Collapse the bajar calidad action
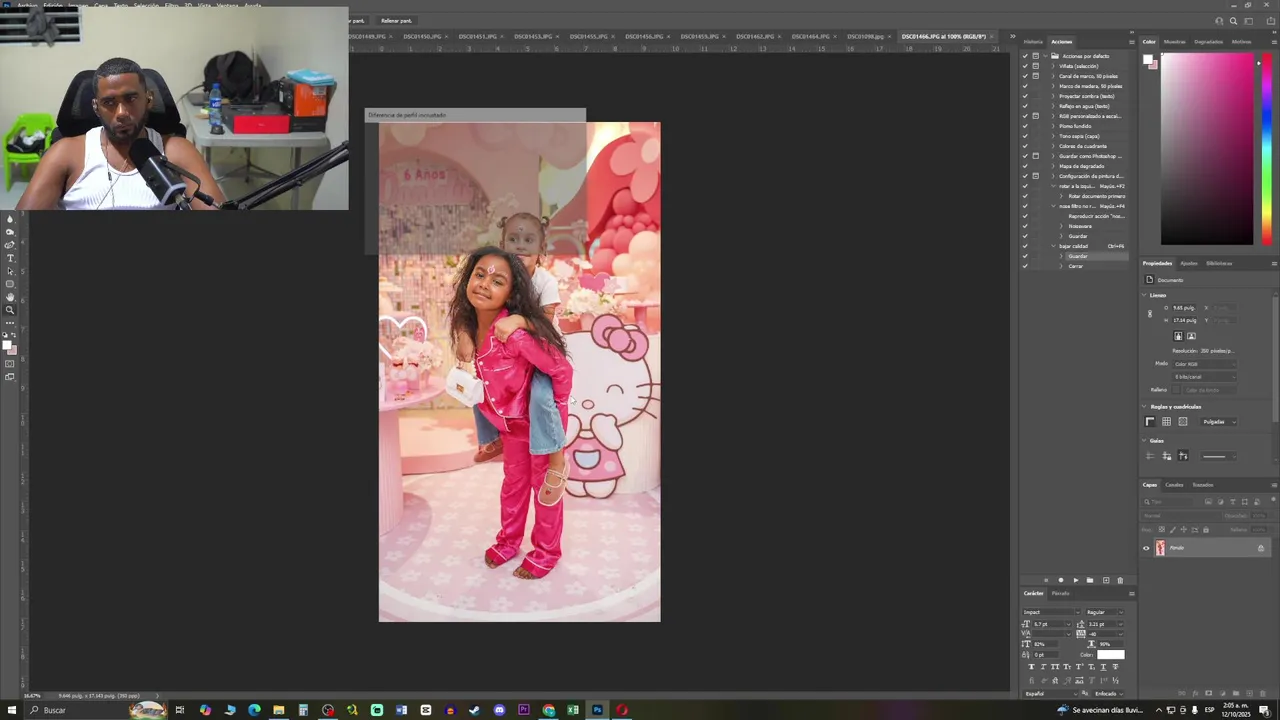 [1053, 246]
